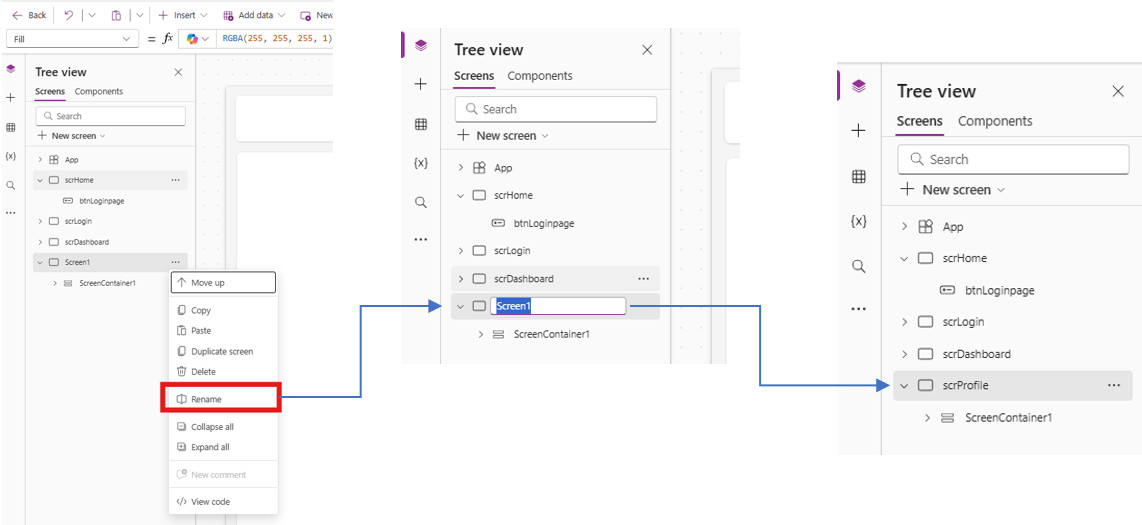Select the Screens tab in the scrProfile Tree view
The image size is (1142, 525).
[919, 121]
